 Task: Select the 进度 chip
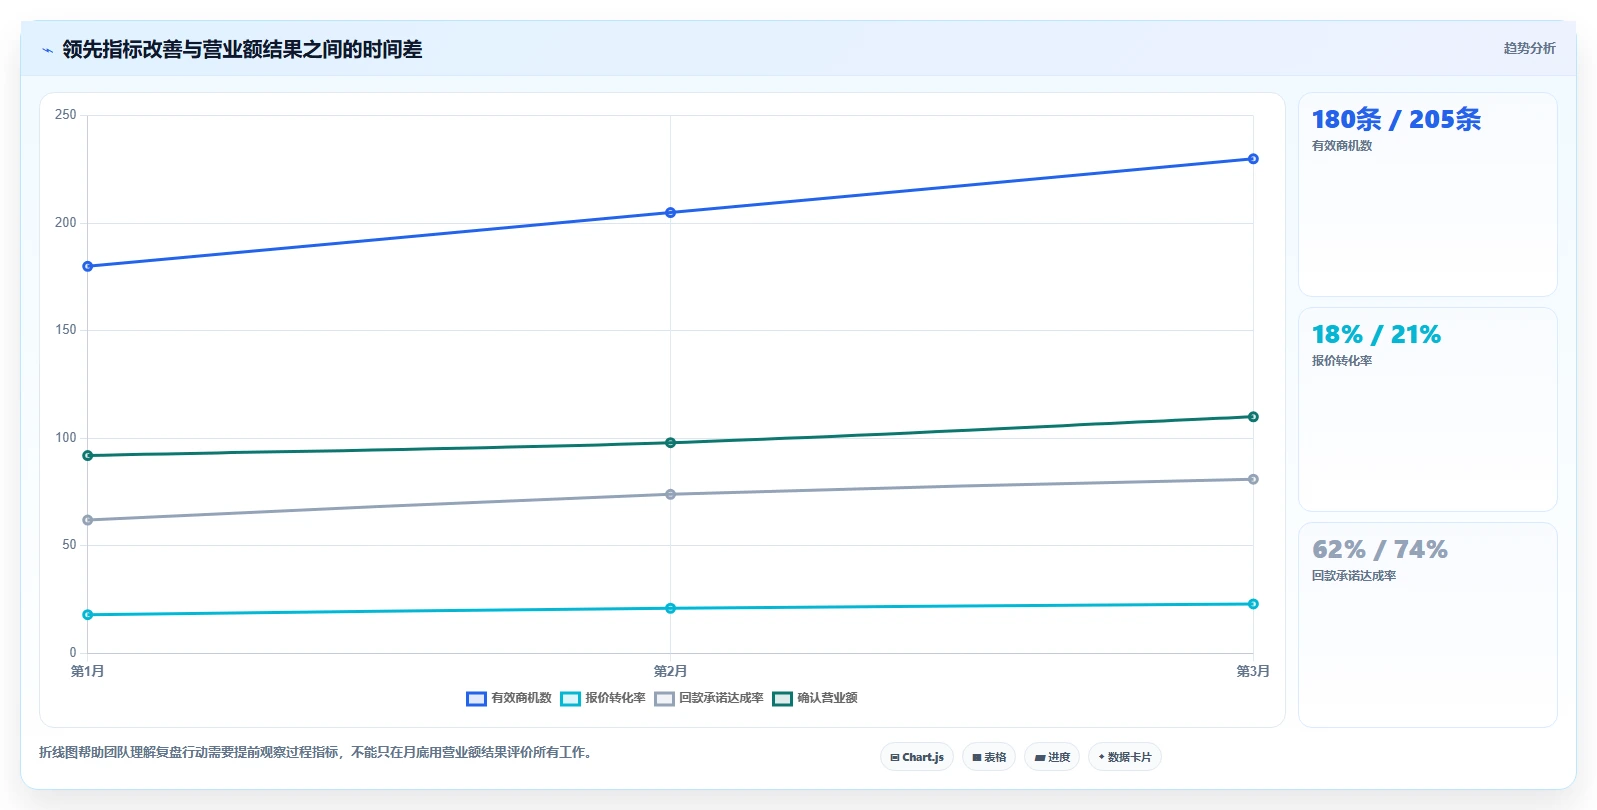click(x=1052, y=757)
